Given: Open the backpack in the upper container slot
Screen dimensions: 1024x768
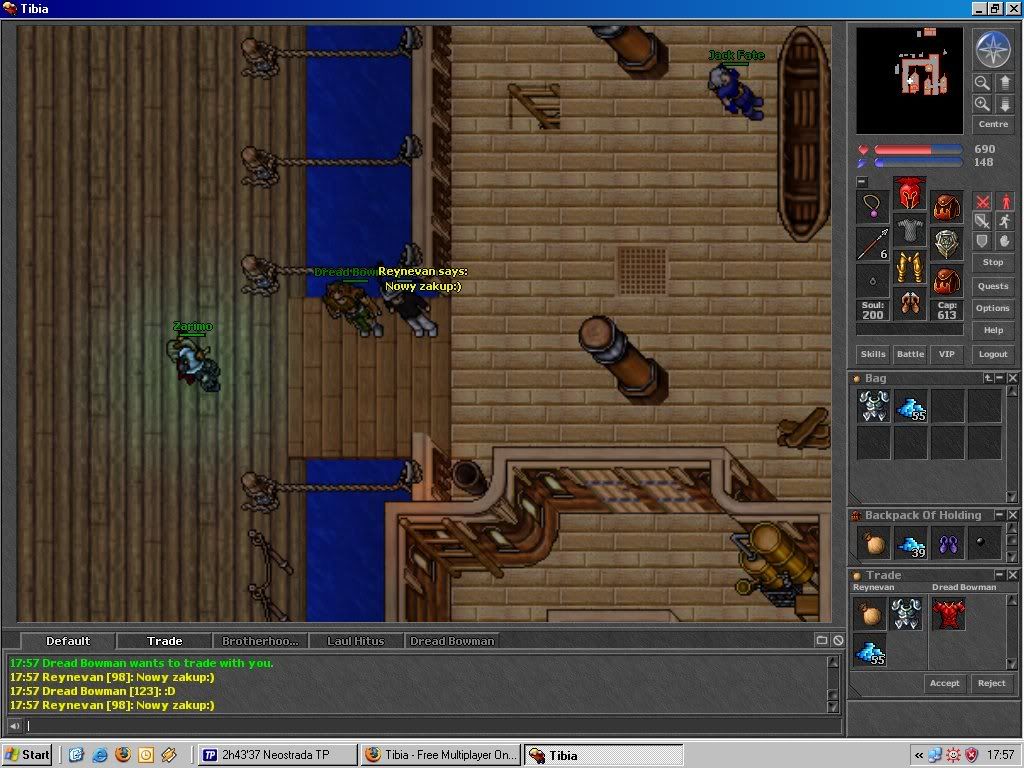Looking at the screenshot, I should point(946,207).
